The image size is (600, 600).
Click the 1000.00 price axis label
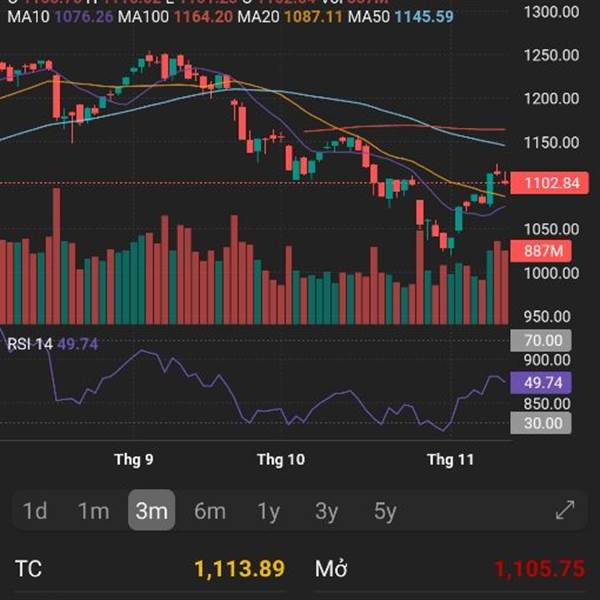551,273
